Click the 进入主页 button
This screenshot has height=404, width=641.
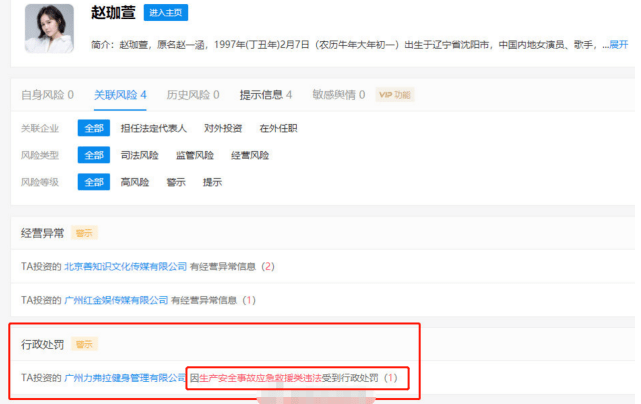pos(165,13)
